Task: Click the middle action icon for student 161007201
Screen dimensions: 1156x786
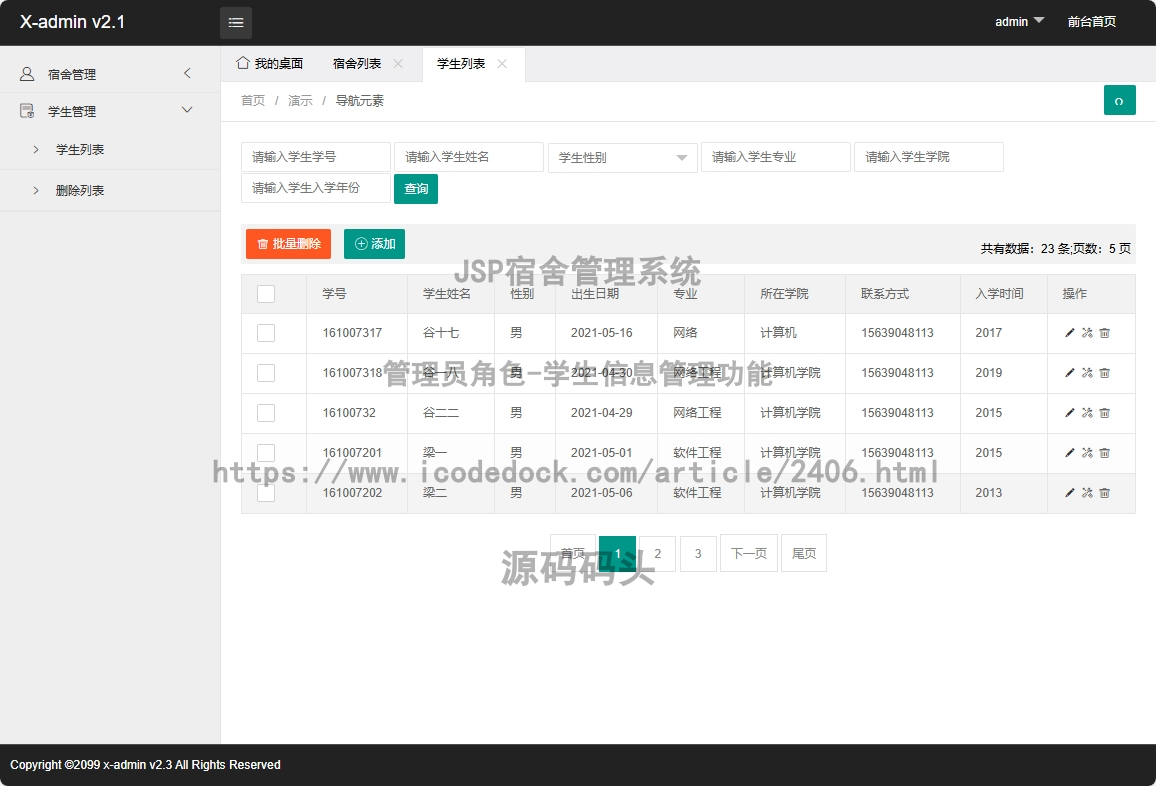Action: click(x=1087, y=452)
